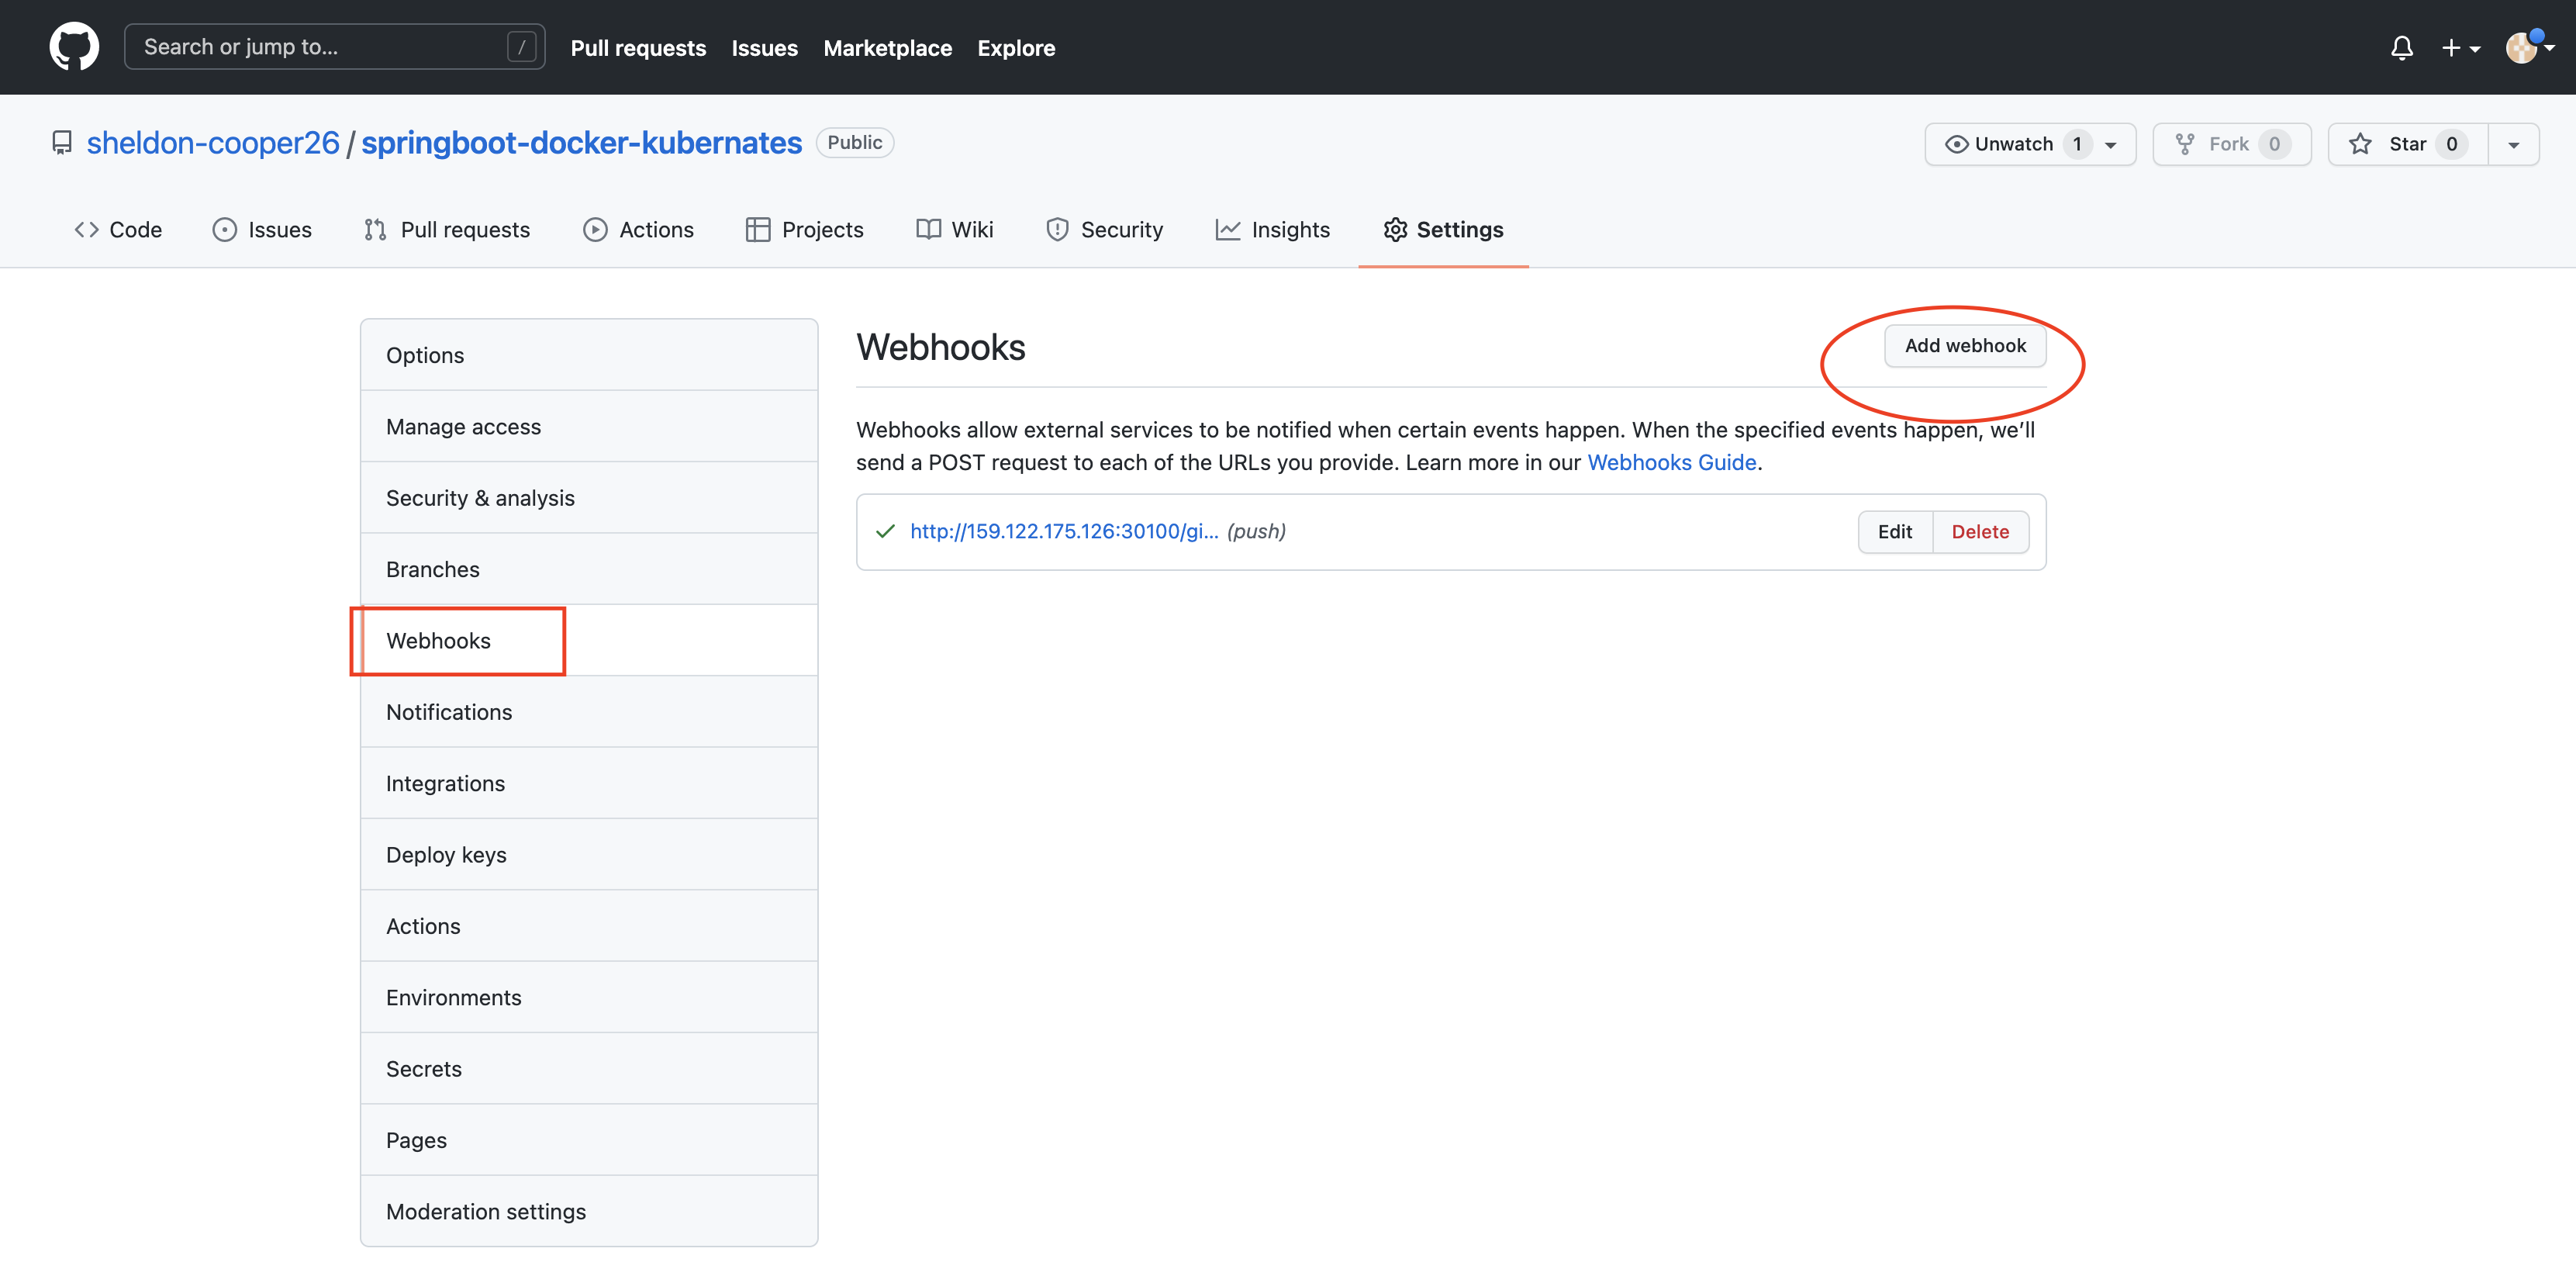
Task: Select Webhooks in settings sidebar
Action: pyautogui.click(x=589, y=640)
